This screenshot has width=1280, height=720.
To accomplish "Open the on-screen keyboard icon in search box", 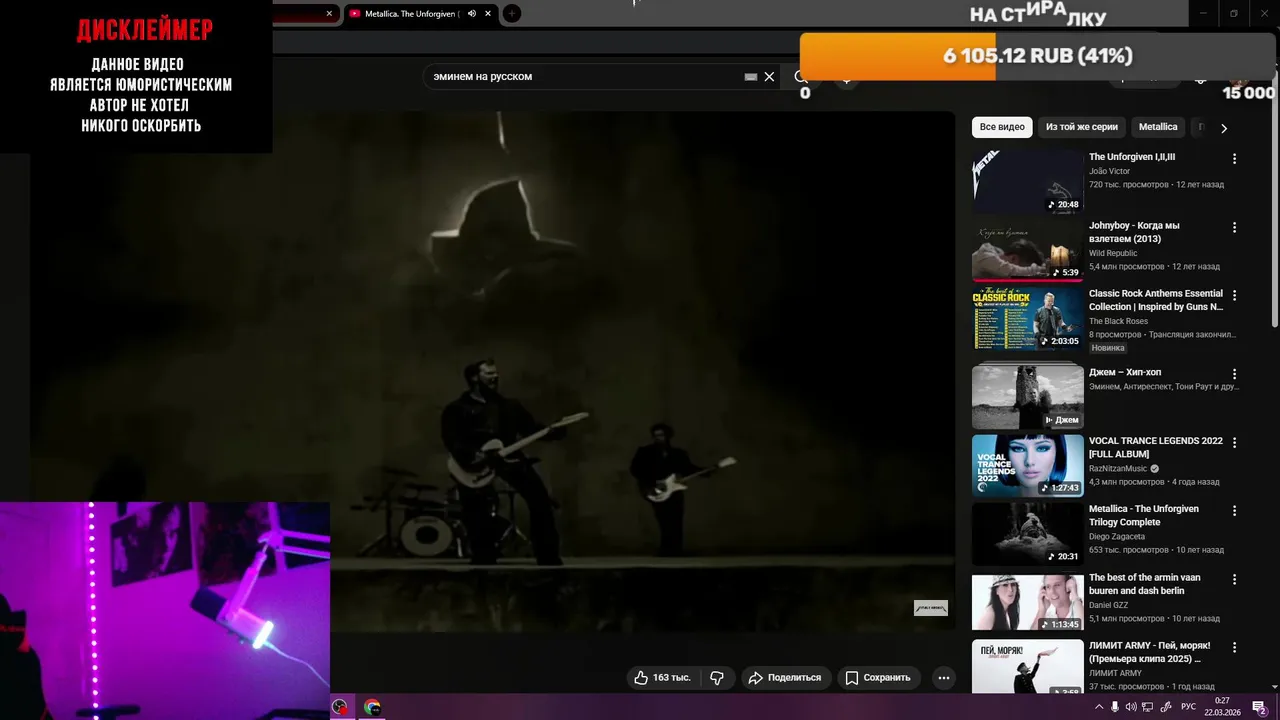I will [751, 76].
